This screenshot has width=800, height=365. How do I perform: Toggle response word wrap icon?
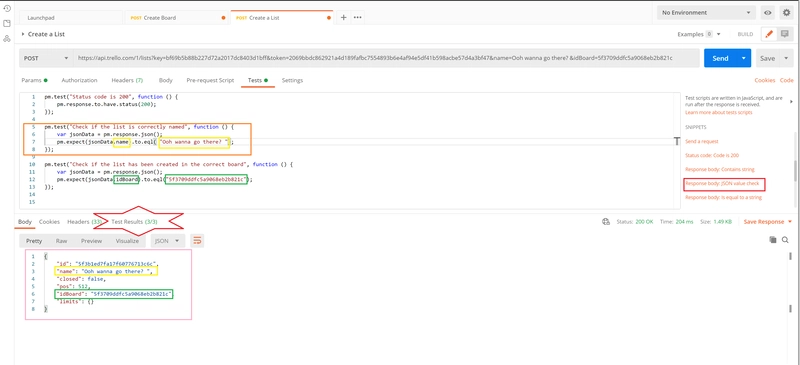pyautogui.click(x=197, y=240)
